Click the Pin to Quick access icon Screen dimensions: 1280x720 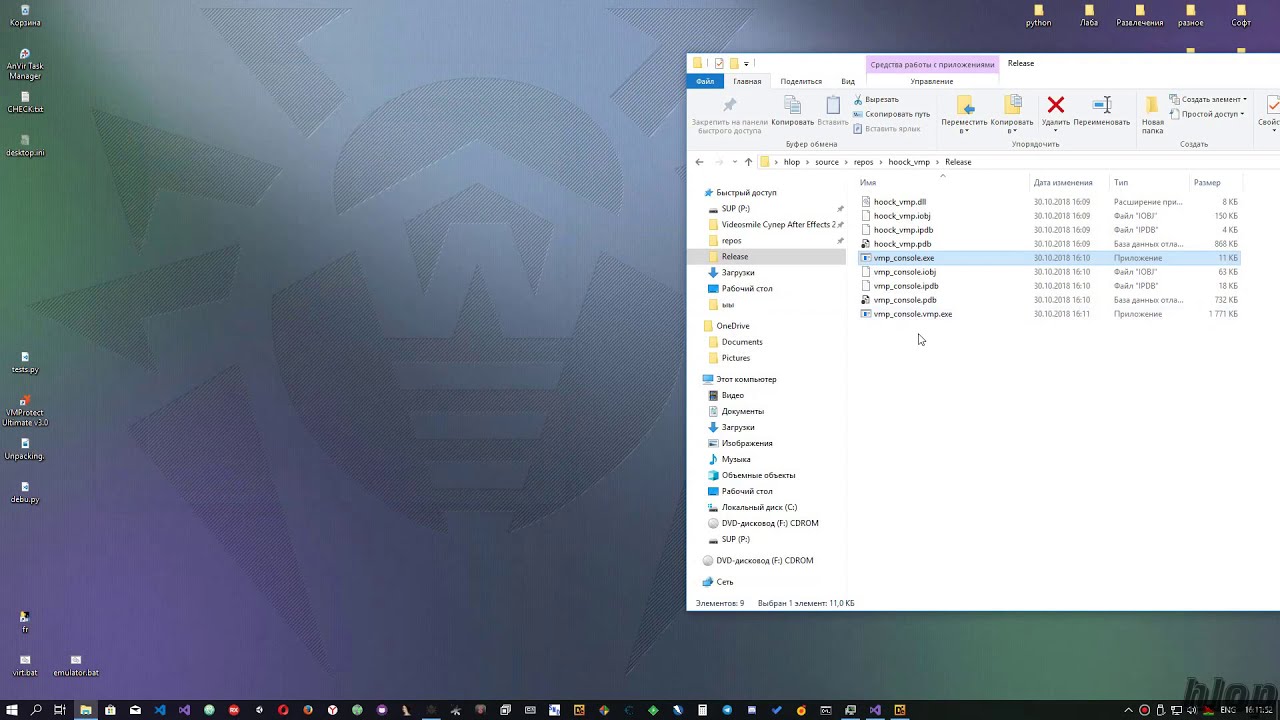point(729,106)
